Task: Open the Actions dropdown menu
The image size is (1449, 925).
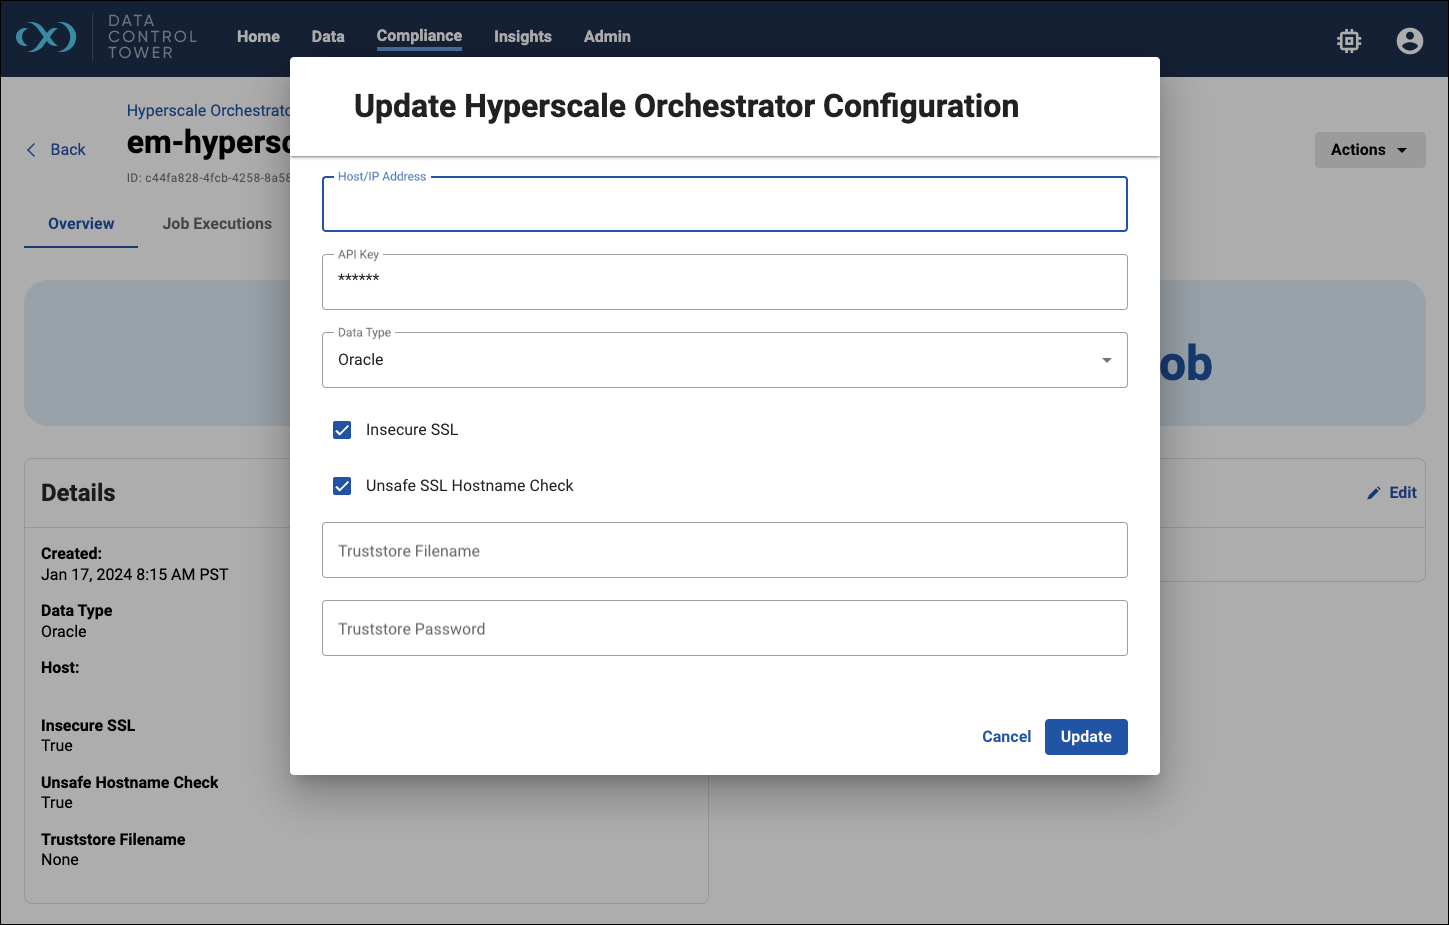Action: click(x=1369, y=150)
